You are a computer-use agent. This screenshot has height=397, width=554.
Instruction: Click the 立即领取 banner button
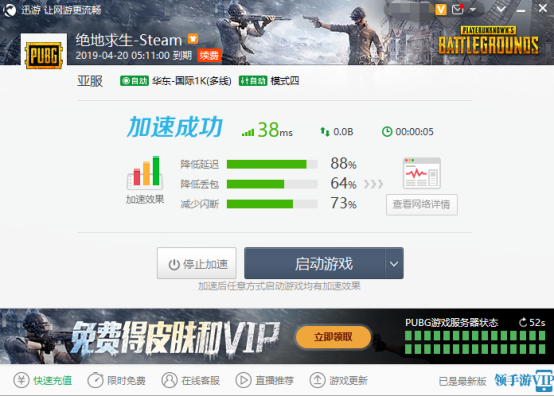[x=333, y=337]
